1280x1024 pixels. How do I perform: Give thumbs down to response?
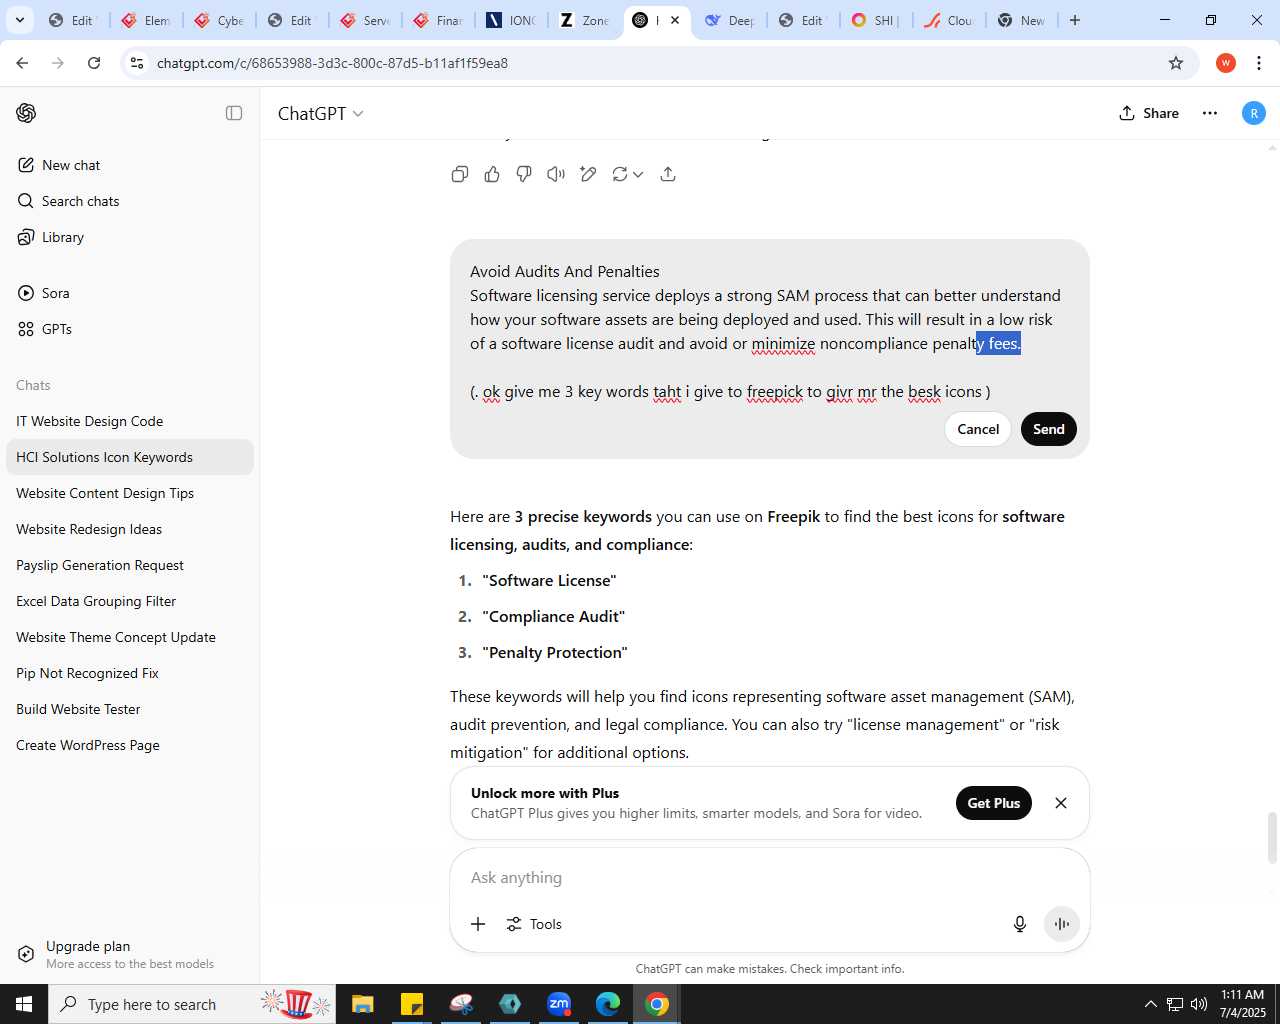[x=524, y=174]
